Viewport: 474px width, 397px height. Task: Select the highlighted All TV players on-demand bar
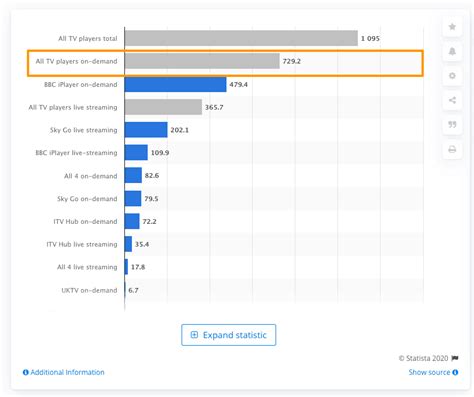point(202,61)
